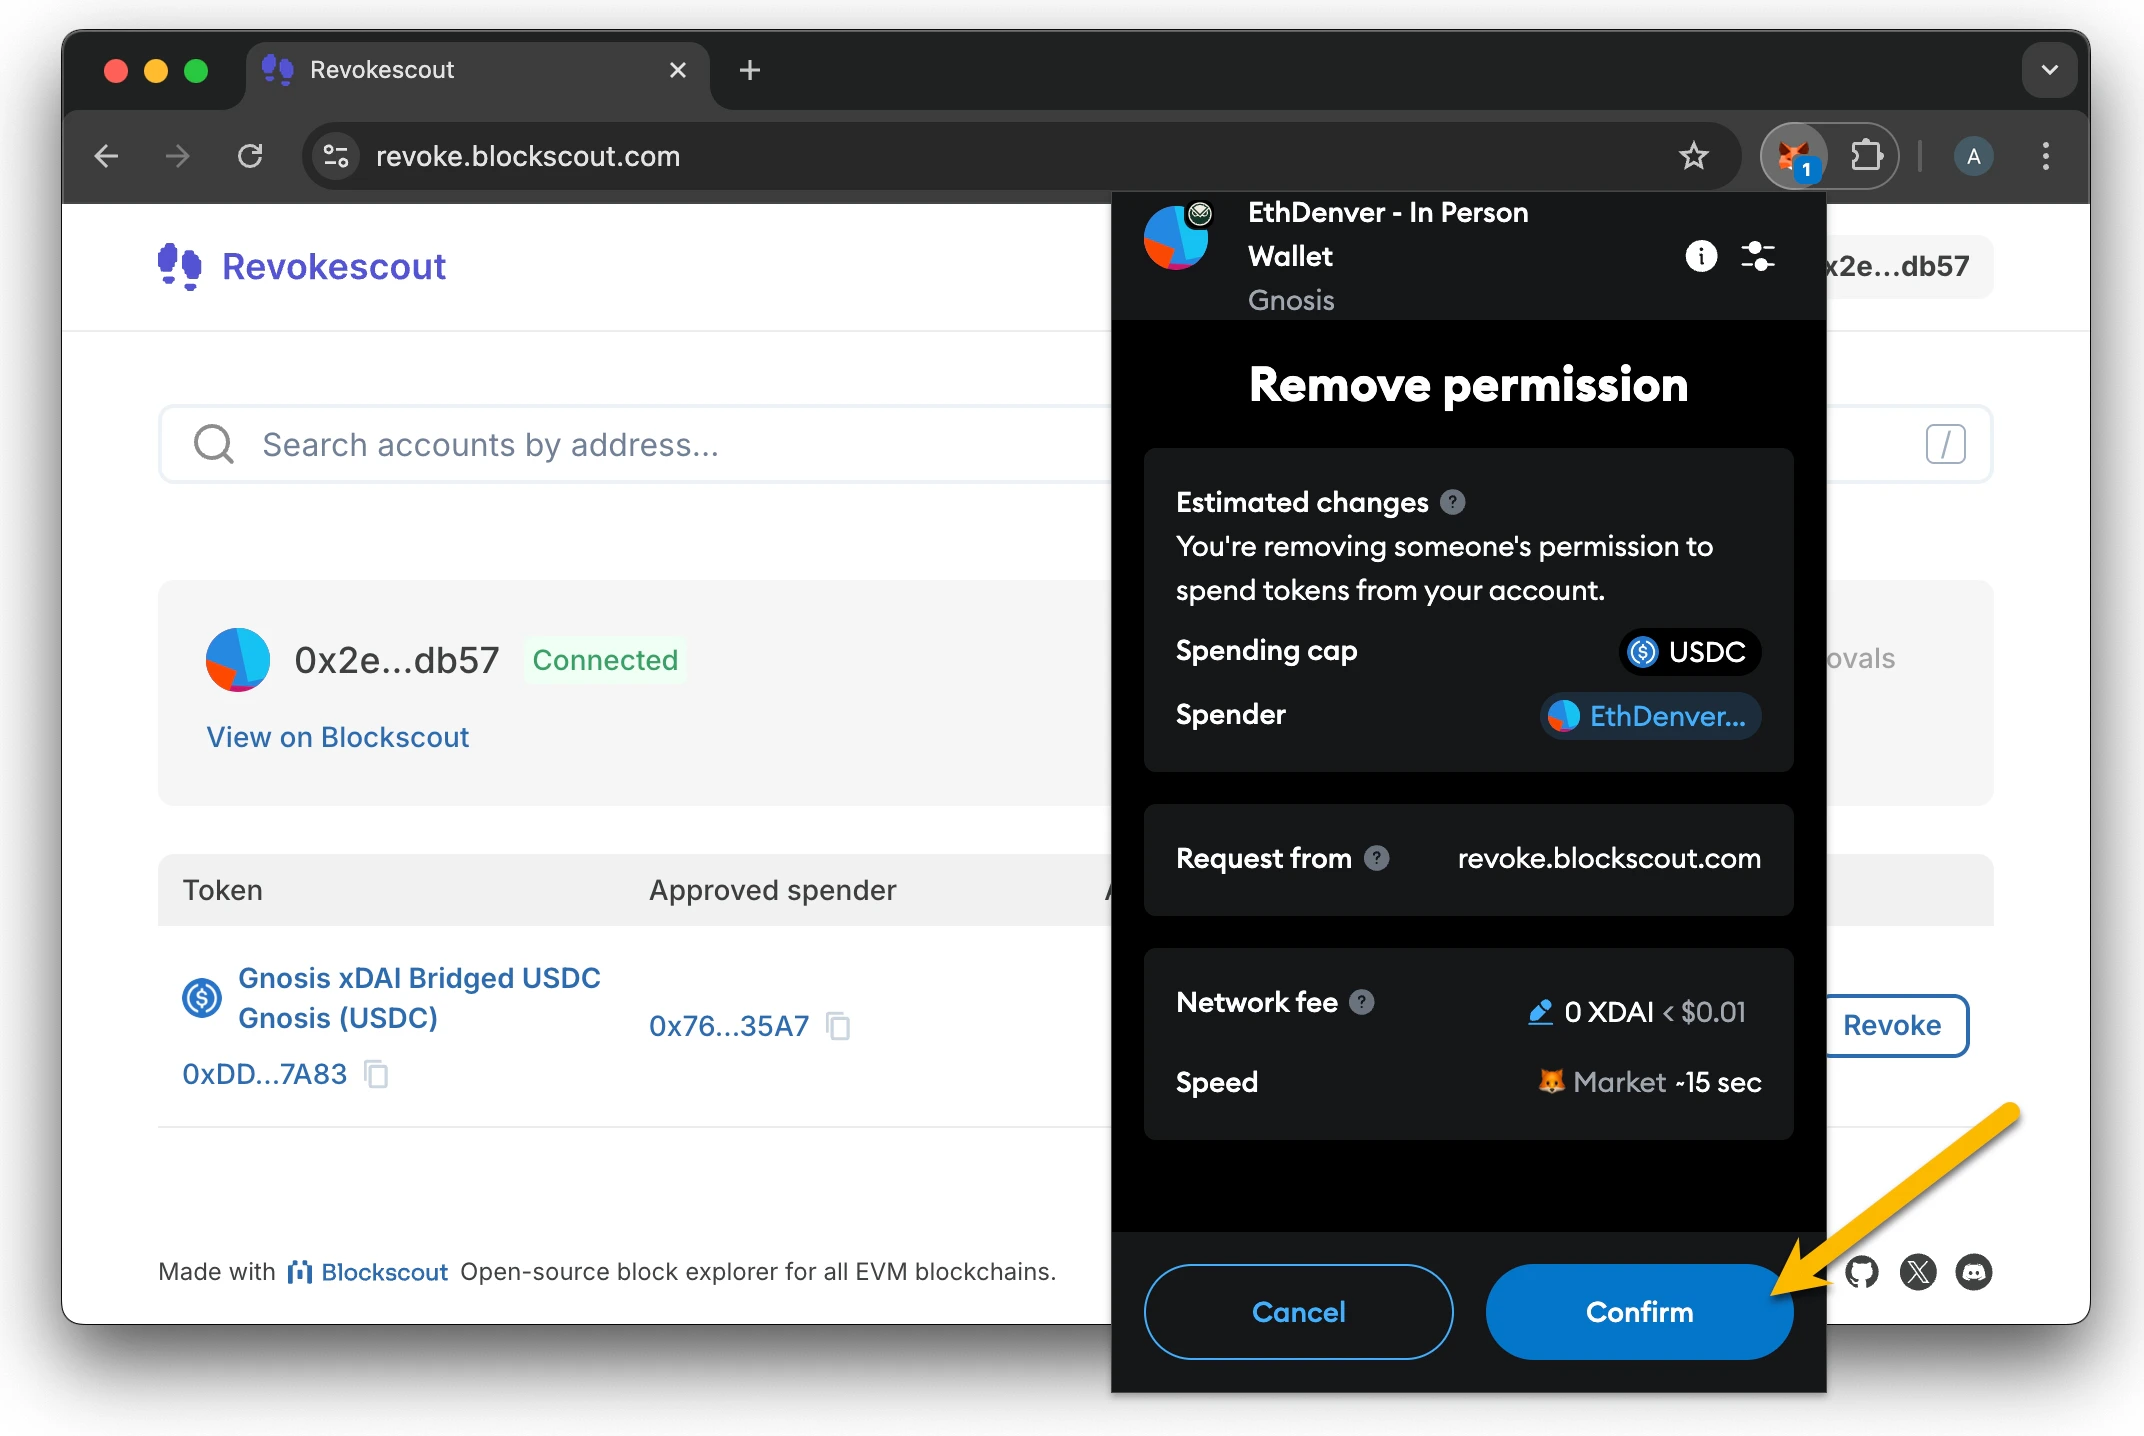Image resolution: width=2144 pixels, height=1436 pixels.
Task: Open a new browser tab
Action: (x=749, y=70)
